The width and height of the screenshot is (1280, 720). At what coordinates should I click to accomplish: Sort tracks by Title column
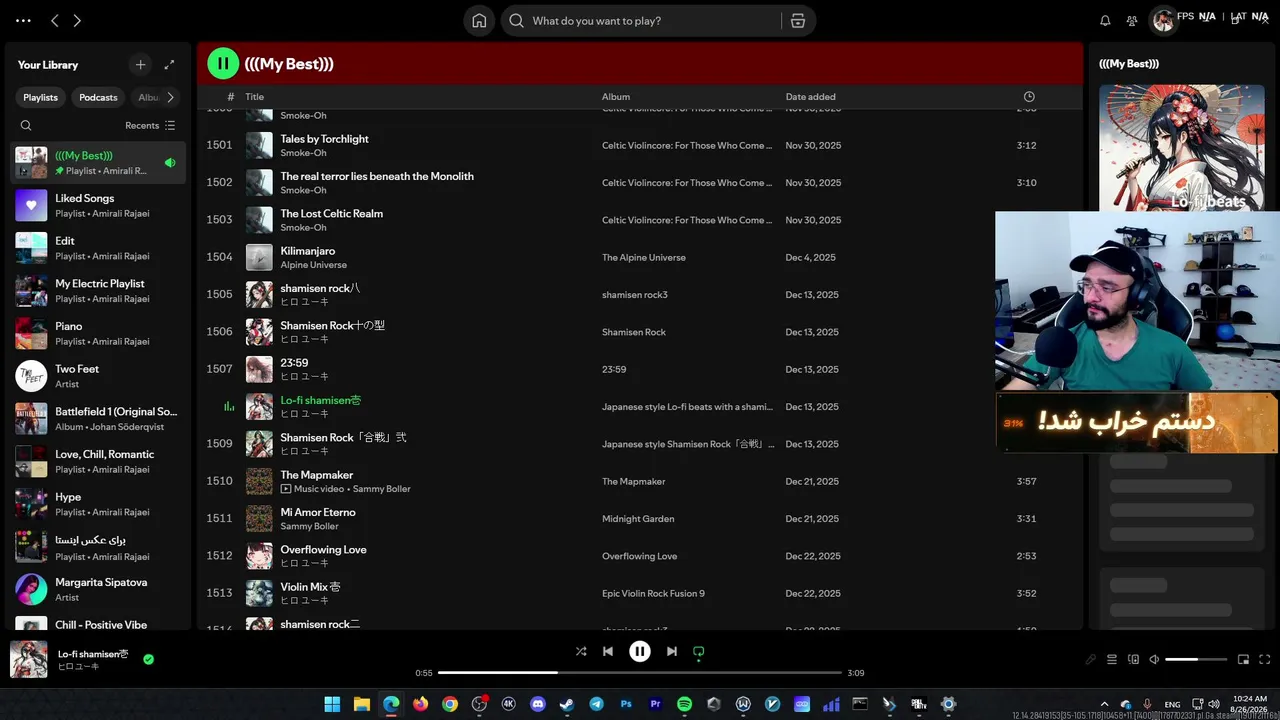pos(255,97)
